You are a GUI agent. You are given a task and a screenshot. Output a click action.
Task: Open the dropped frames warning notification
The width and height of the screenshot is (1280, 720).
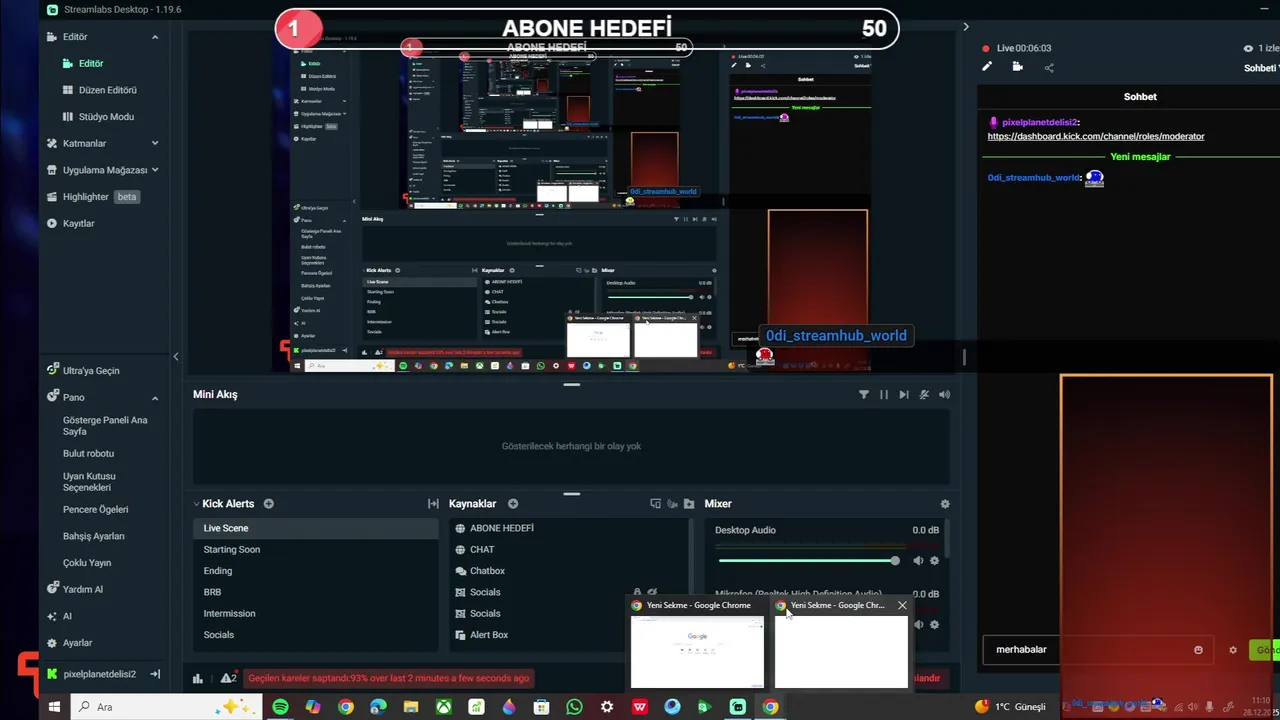(x=389, y=678)
